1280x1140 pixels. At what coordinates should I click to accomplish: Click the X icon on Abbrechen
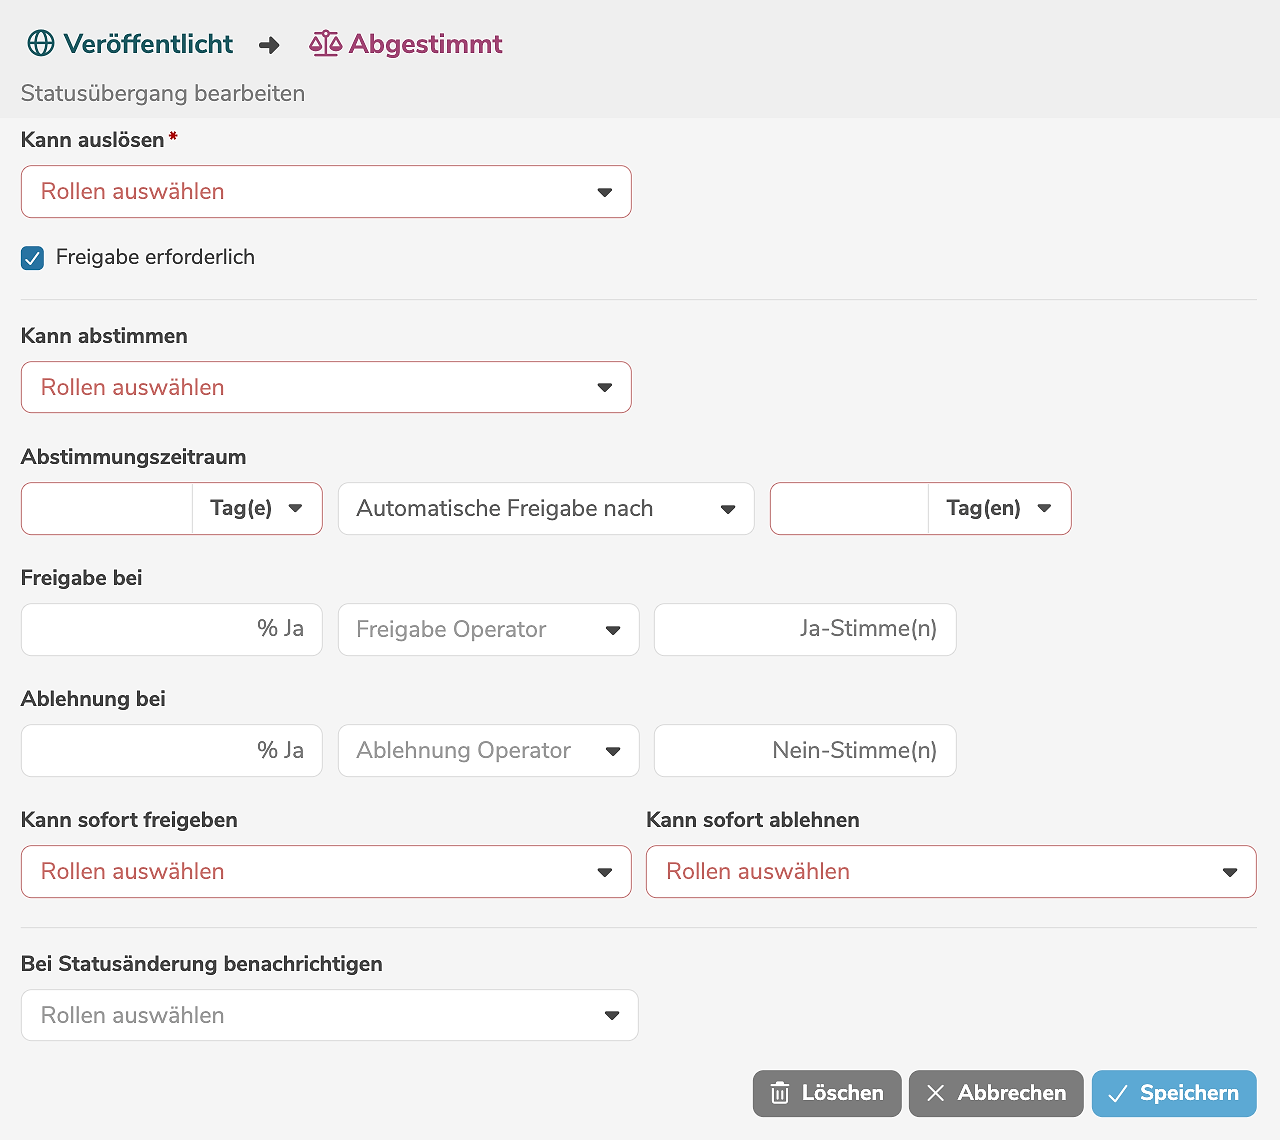point(935,1093)
